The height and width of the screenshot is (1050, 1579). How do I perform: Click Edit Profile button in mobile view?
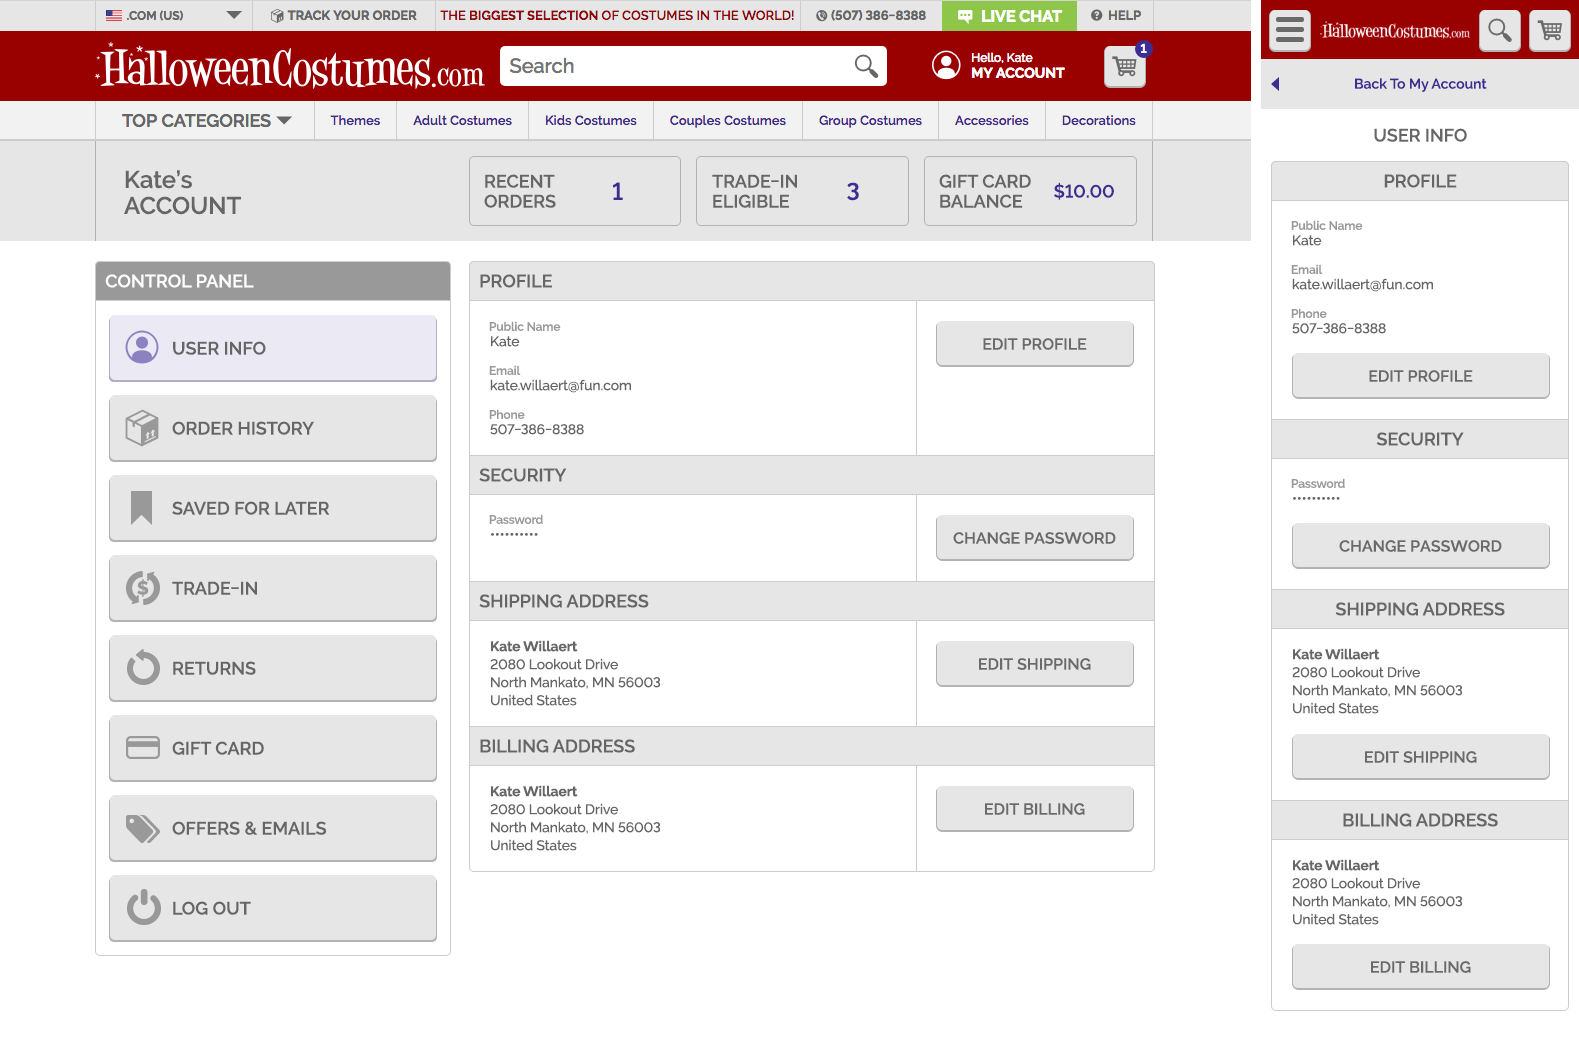point(1420,376)
